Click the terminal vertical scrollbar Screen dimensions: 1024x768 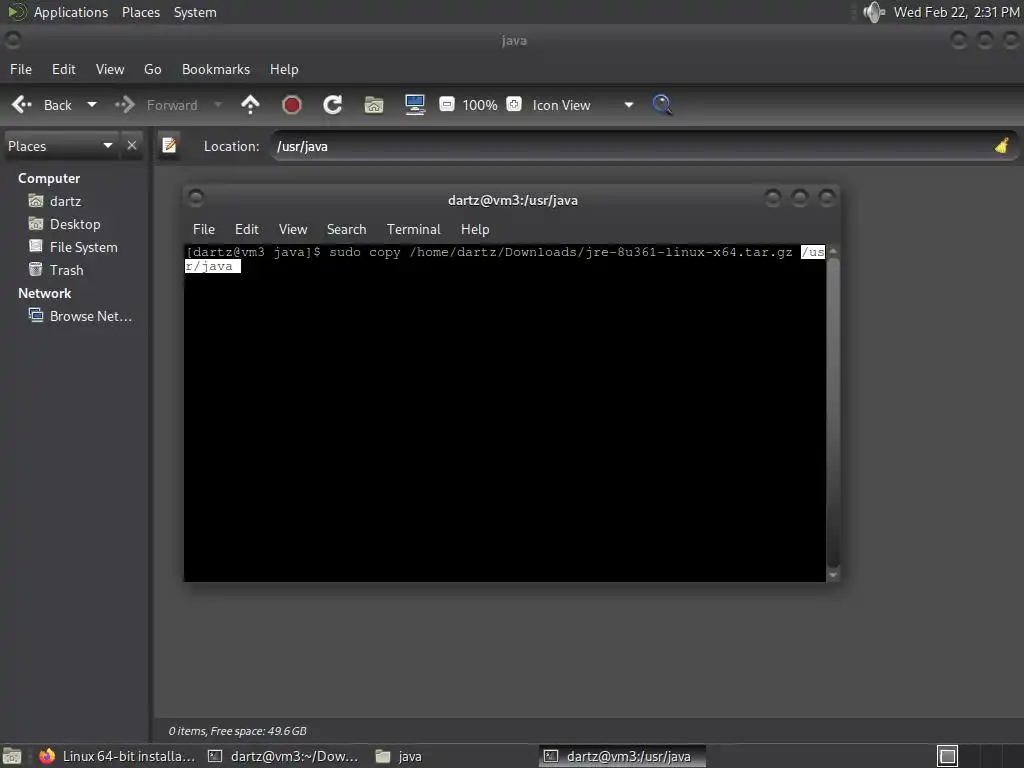[x=833, y=411]
